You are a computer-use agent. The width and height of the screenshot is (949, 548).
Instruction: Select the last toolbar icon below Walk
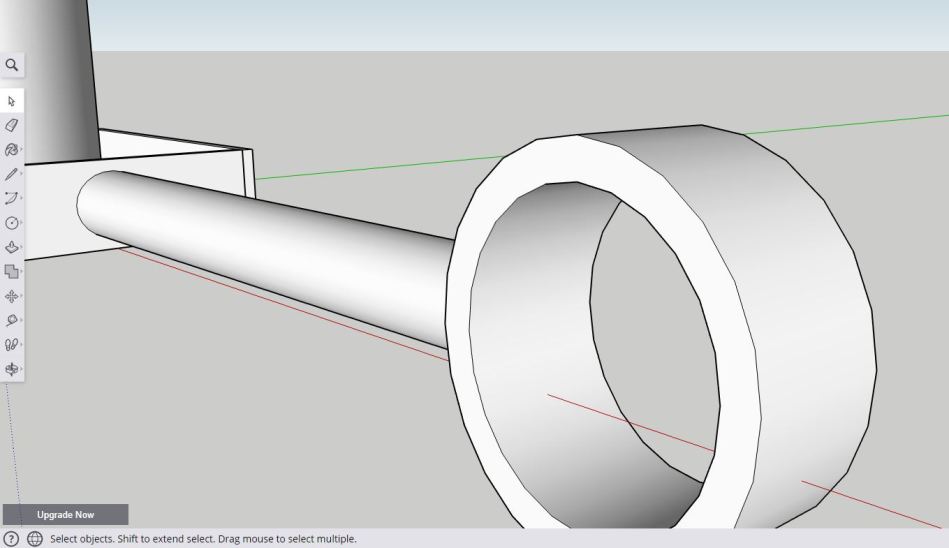click(x=12, y=368)
